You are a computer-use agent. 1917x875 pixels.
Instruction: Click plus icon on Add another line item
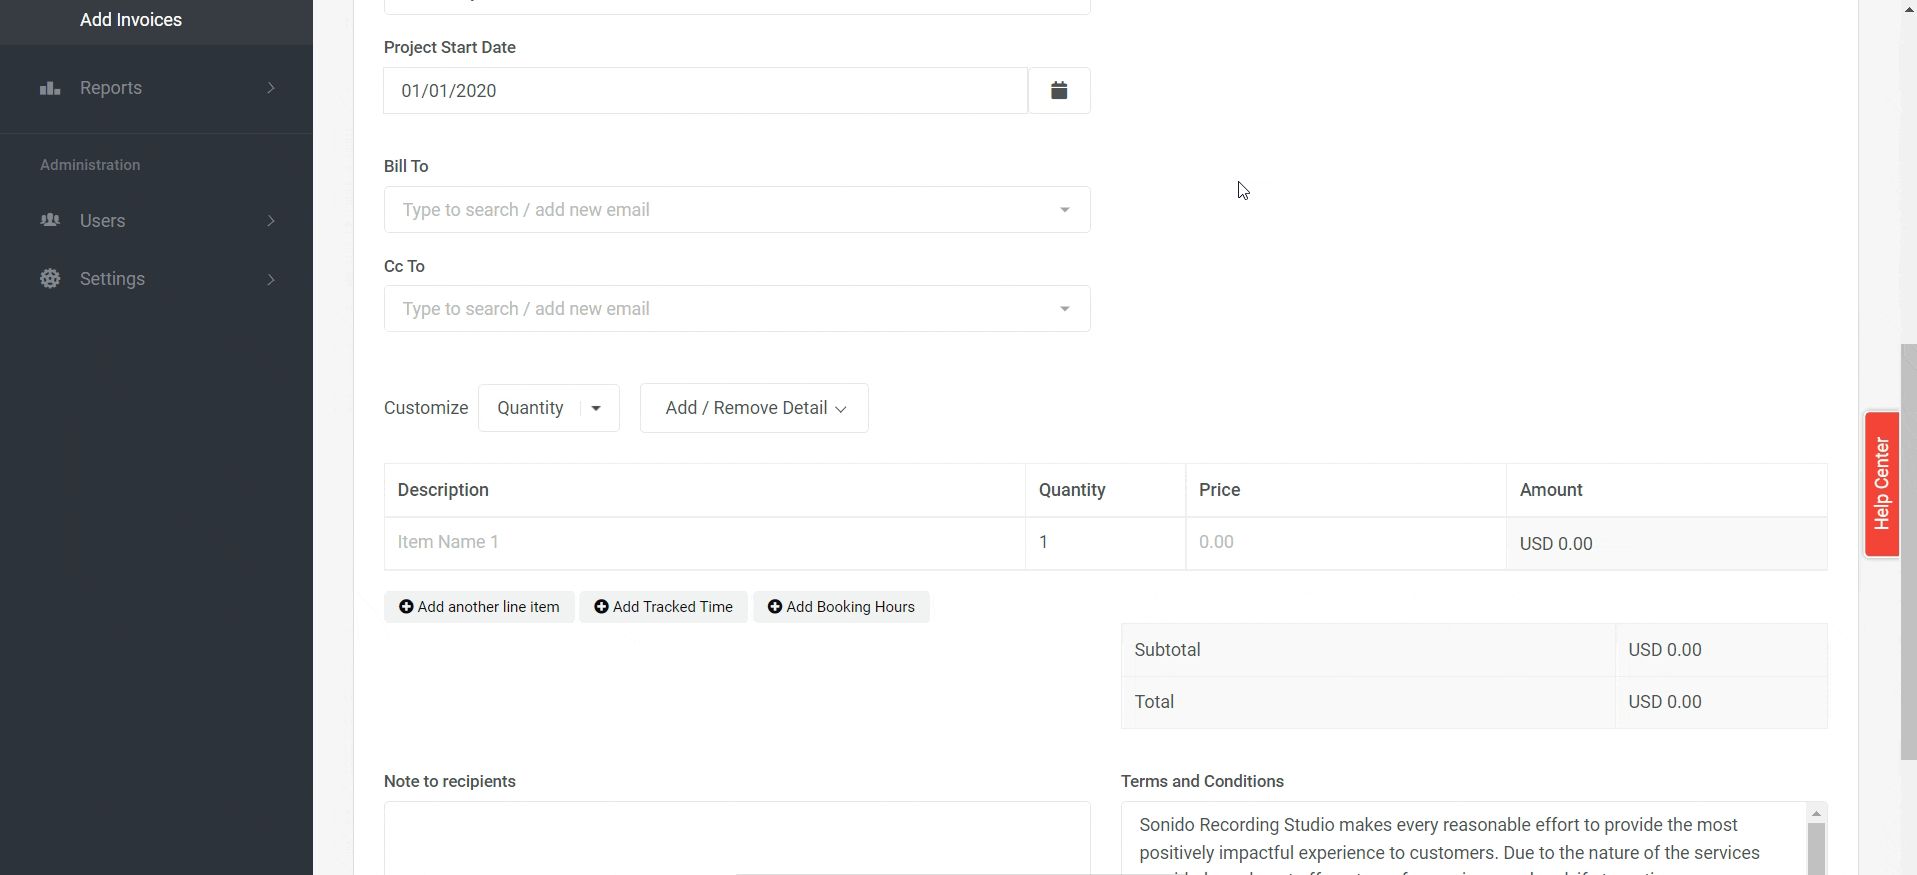pos(406,607)
